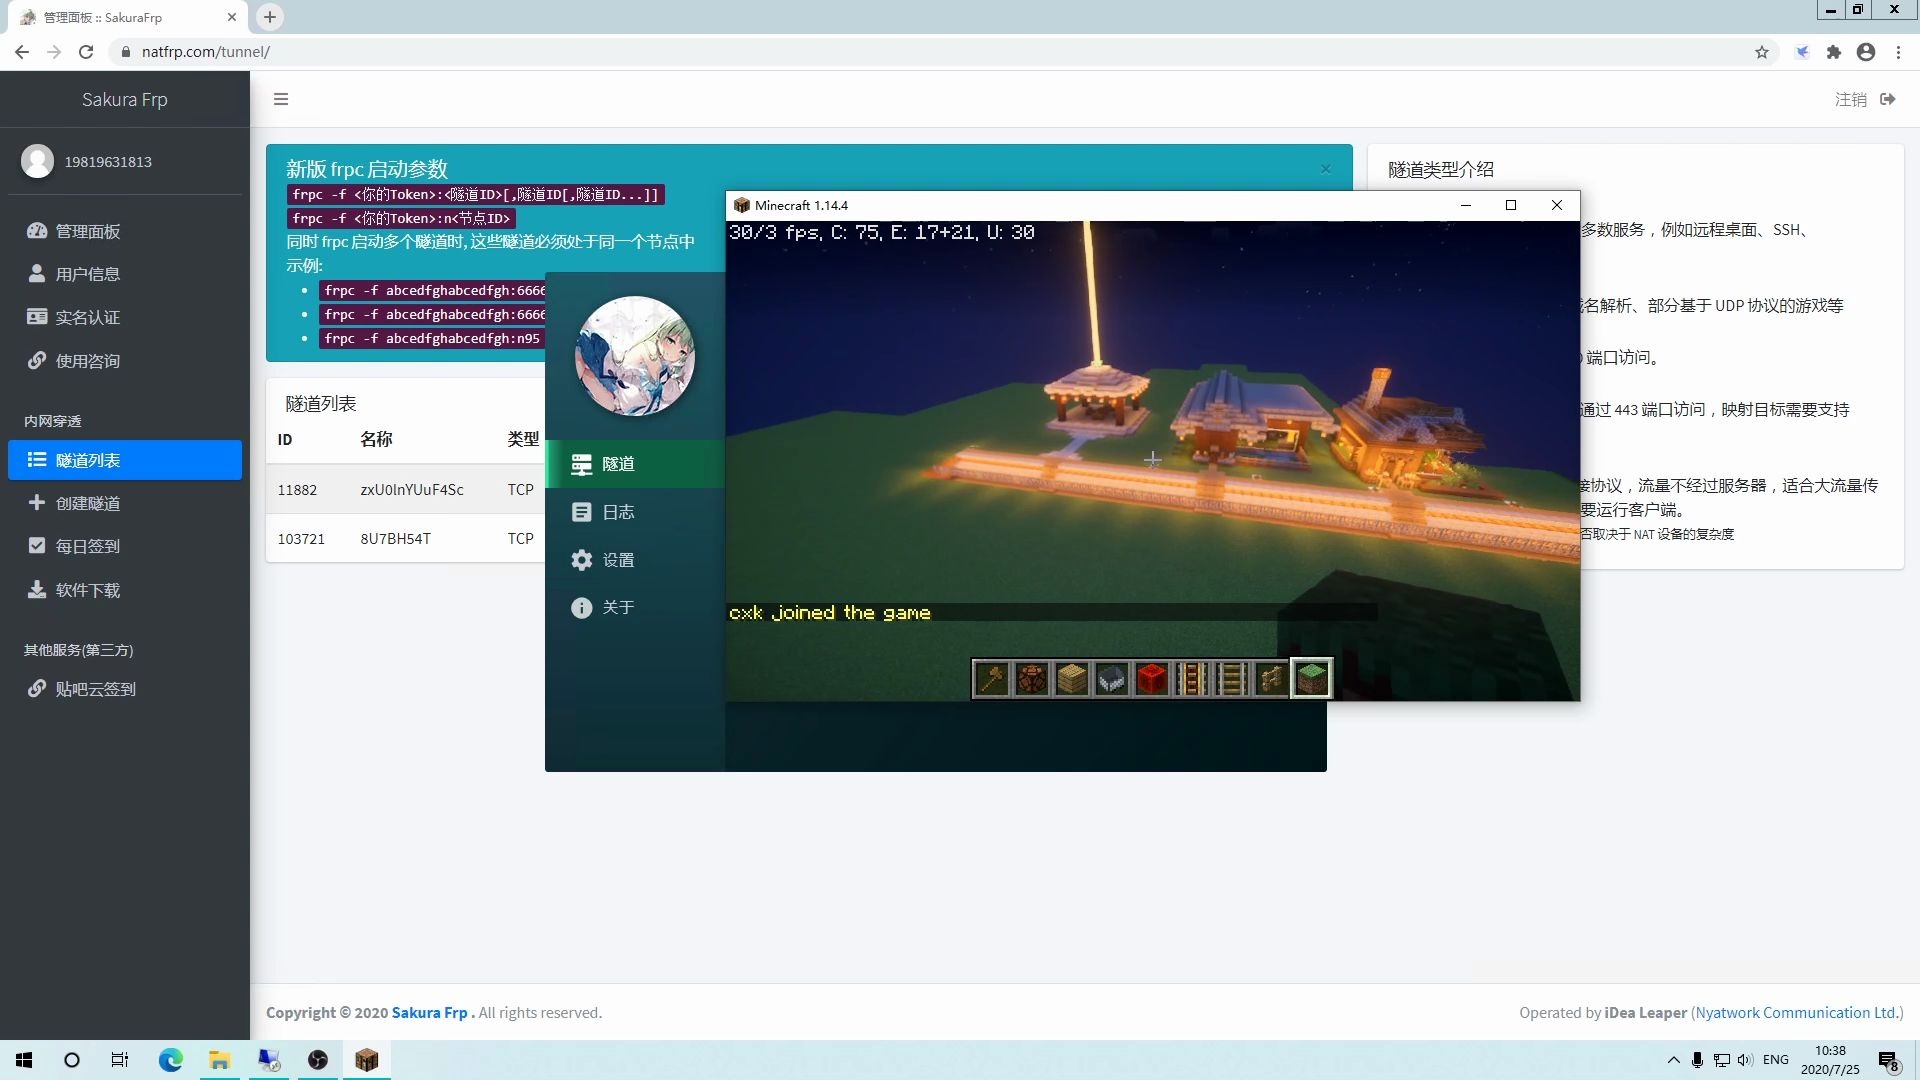Click the Sakura Frp sidebar title
Screen dimensions: 1920x1080
[x=125, y=99]
